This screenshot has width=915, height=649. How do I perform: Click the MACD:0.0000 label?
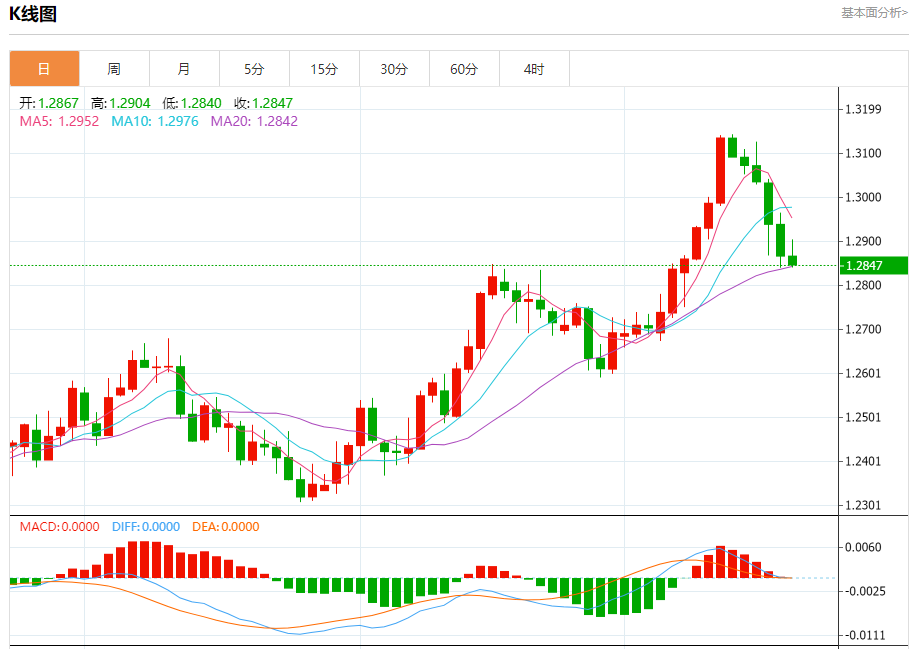60,527
